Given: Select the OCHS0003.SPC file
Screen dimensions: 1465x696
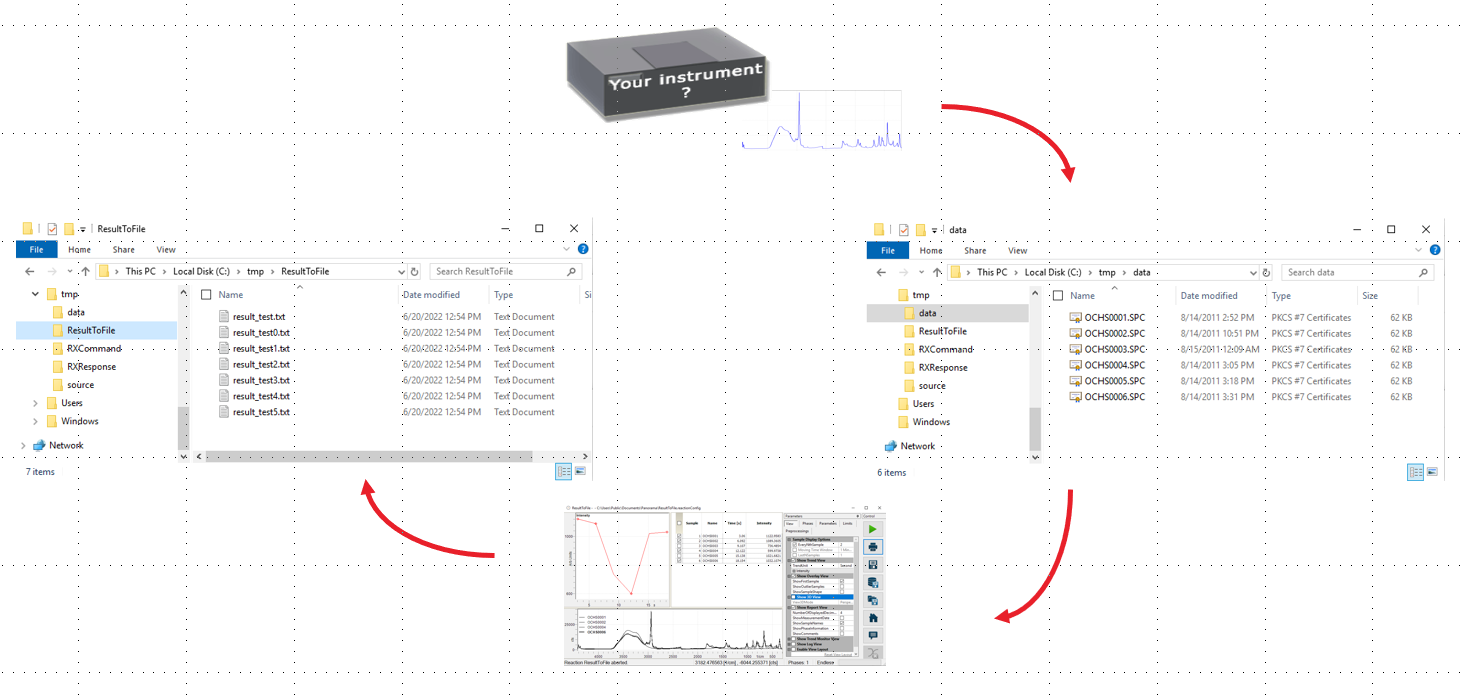Looking at the screenshot, I should pyautogui.click(x=1114, y=349).
